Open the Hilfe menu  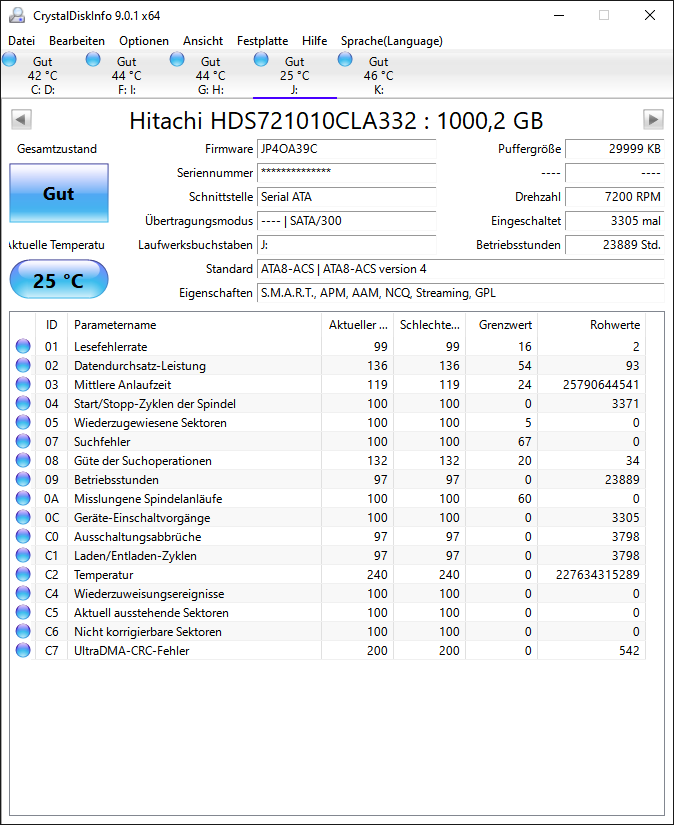pos(315,41)
